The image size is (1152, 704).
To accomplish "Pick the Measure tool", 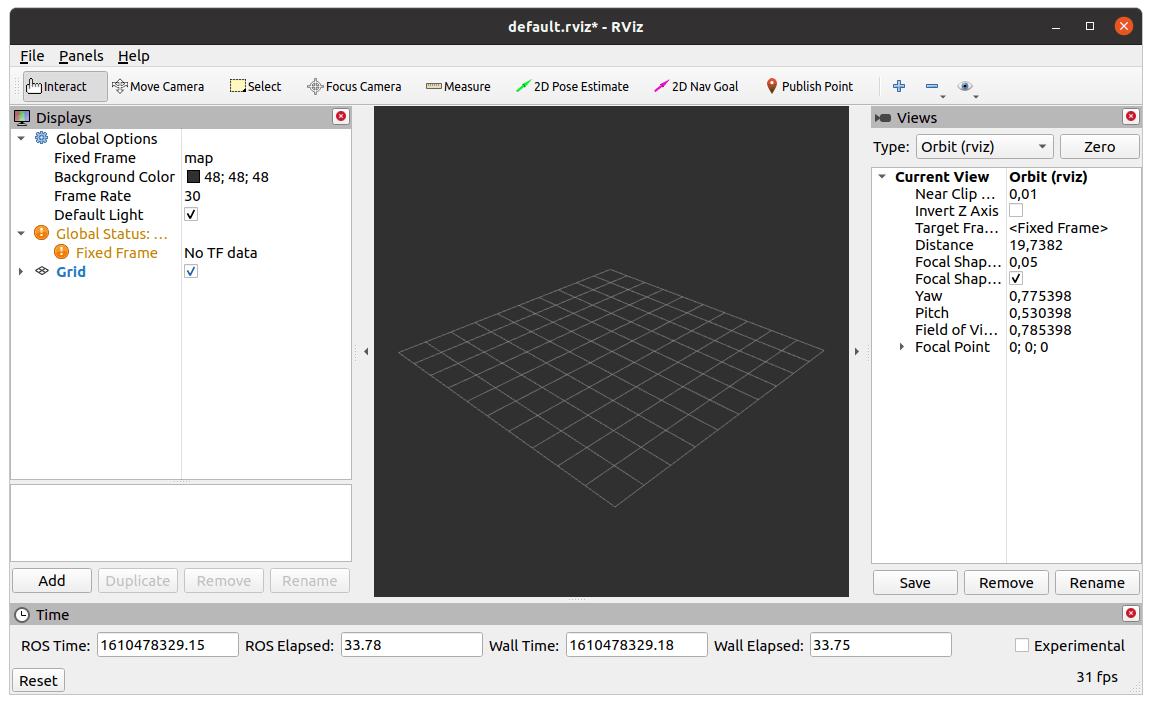I will tap(458, 87).
